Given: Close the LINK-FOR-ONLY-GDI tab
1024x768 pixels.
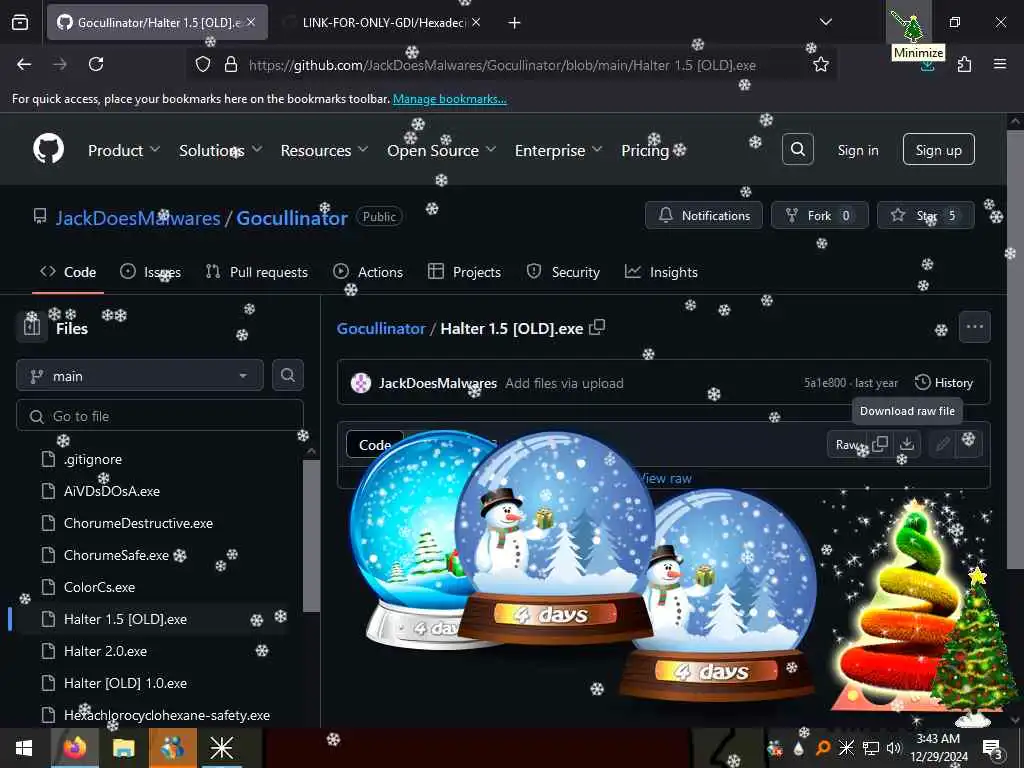Looking at the screenshot, I should click(476, 22).
